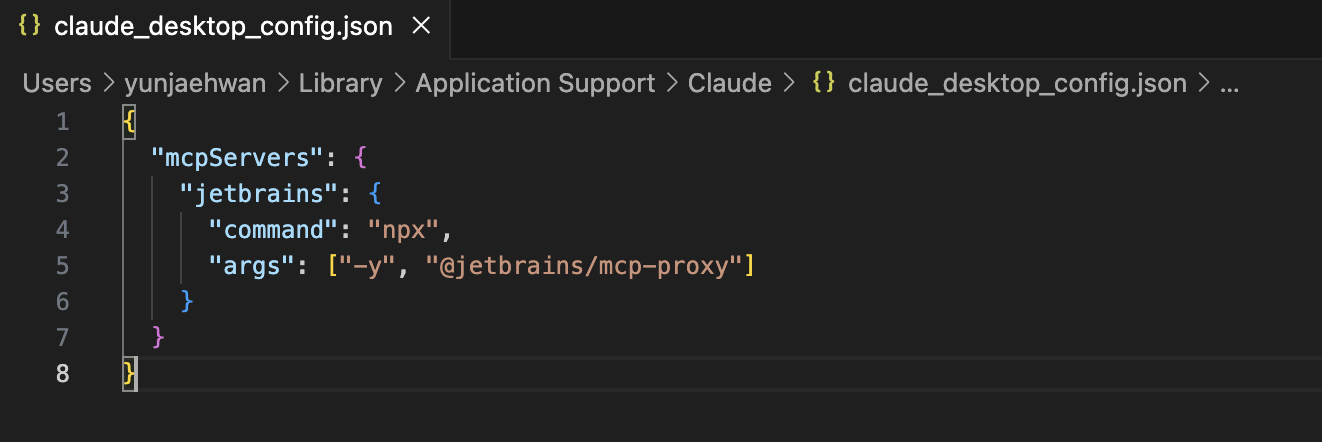Click line number 2 in the gutter

tap(62, 158)
